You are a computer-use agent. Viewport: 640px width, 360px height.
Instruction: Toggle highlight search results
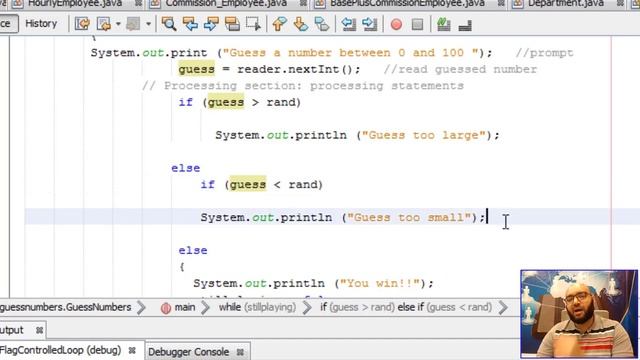point(232,24)
